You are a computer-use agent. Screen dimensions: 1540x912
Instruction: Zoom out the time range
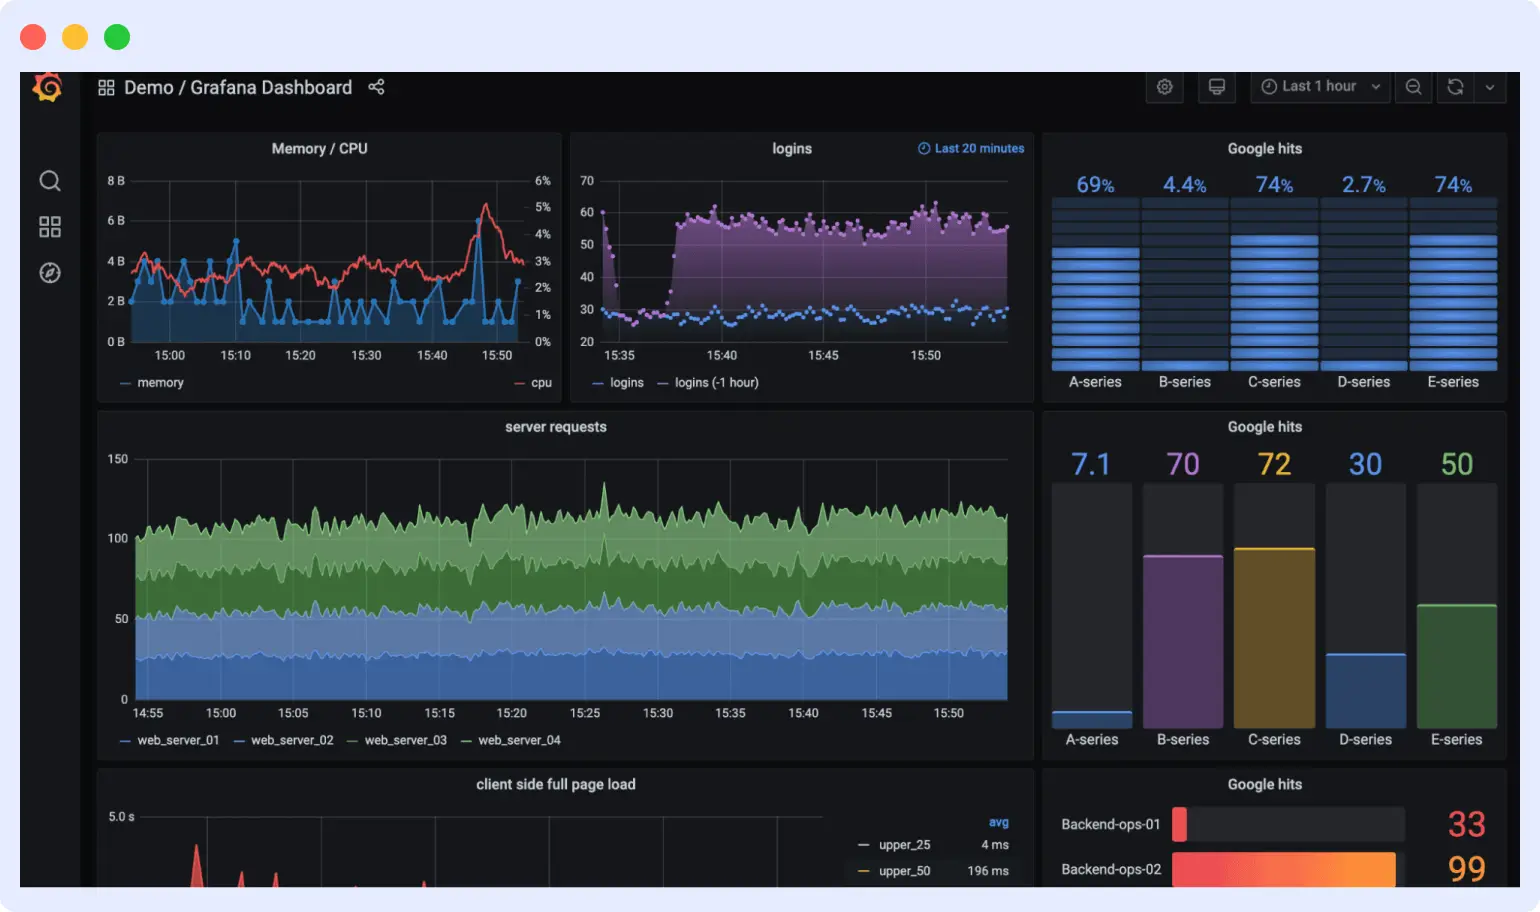pos(1413,87)
